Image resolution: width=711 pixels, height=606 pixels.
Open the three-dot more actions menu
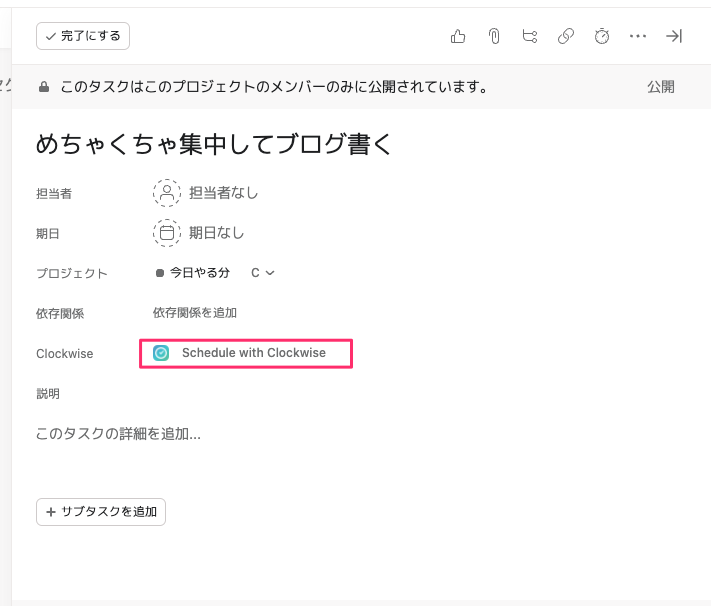[x=638, y=36]
